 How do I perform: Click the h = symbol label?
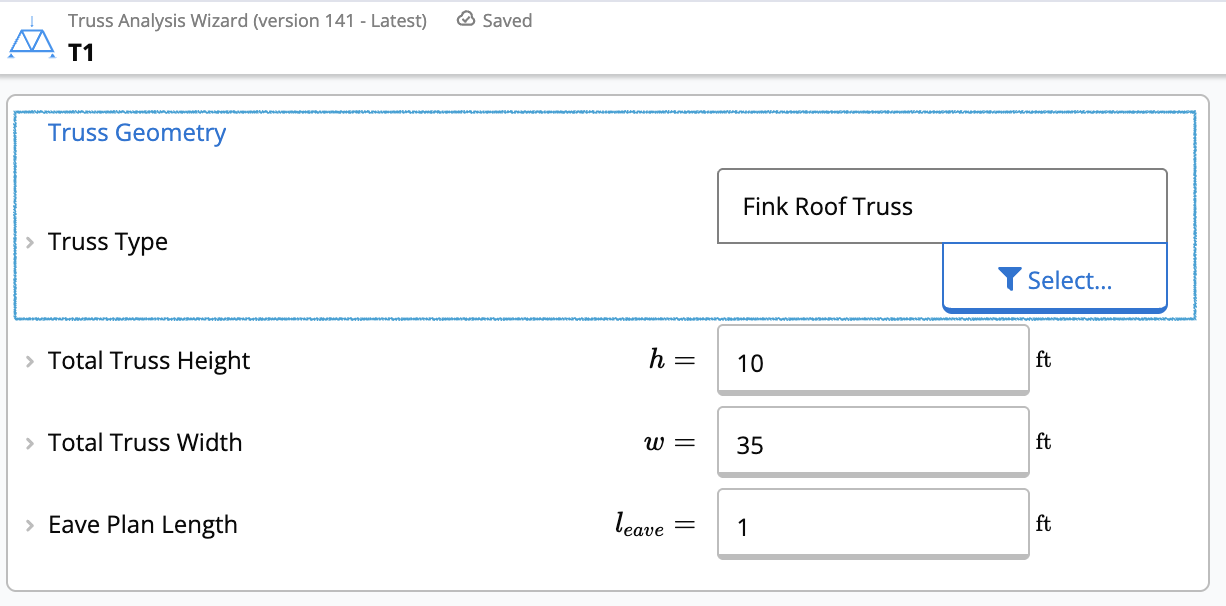(x=672, y=360)
